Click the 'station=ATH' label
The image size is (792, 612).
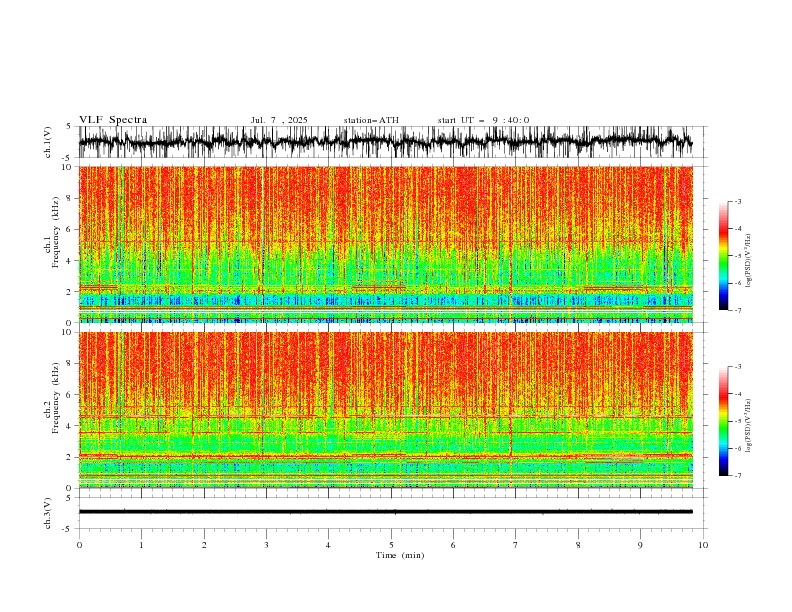[371, 120]
